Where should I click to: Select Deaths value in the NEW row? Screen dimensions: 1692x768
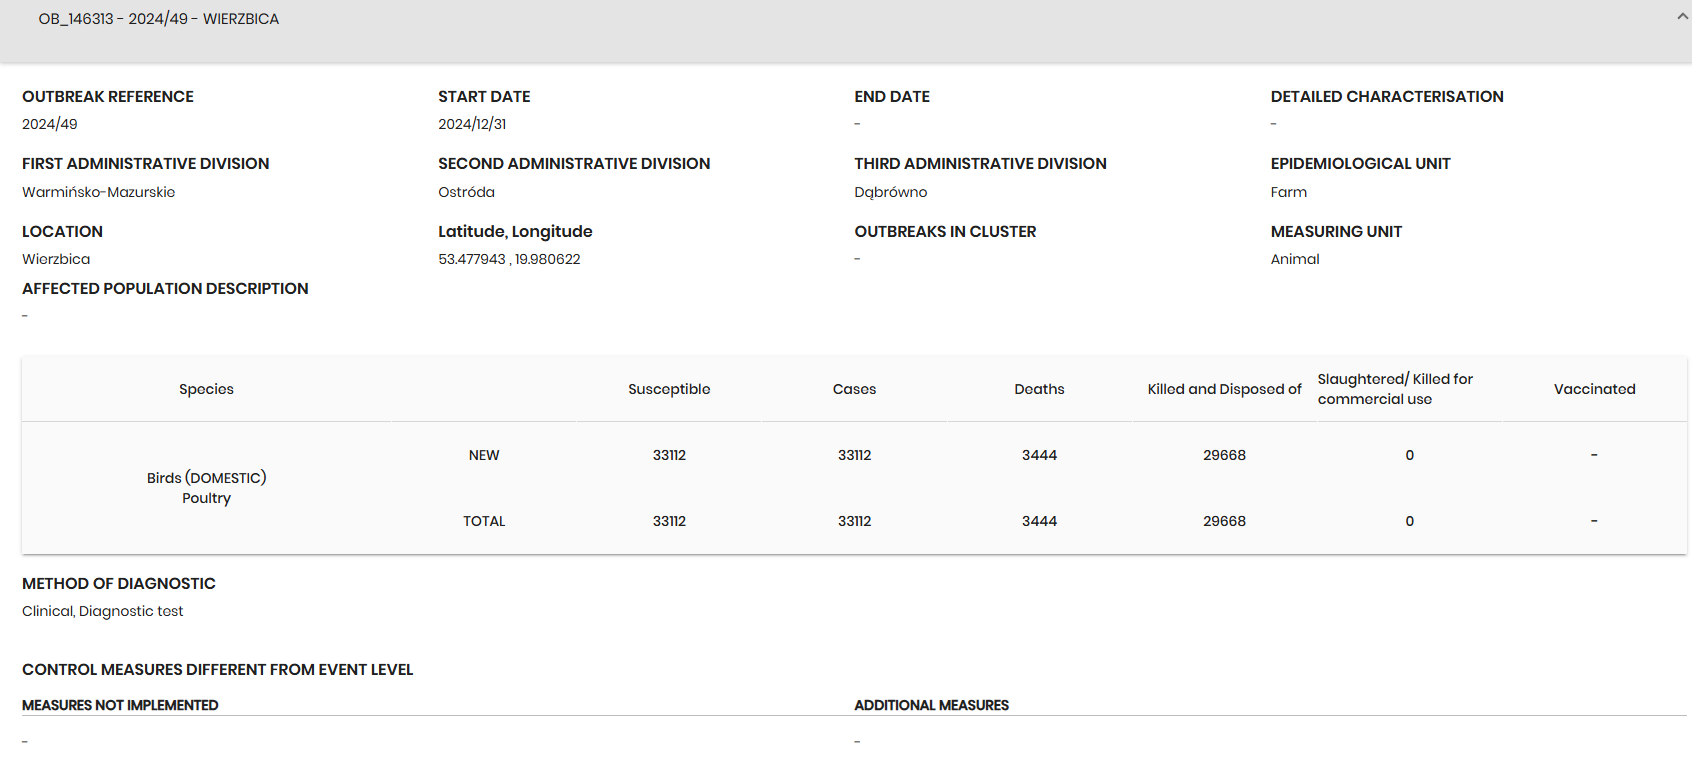click(1039, 455)
